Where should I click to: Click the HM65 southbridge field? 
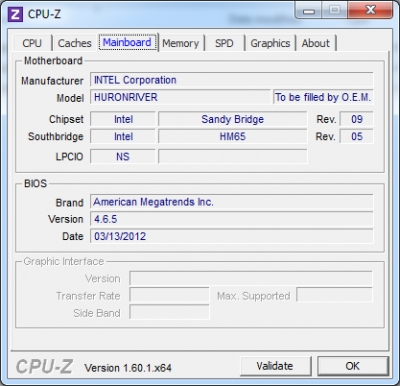232,136
